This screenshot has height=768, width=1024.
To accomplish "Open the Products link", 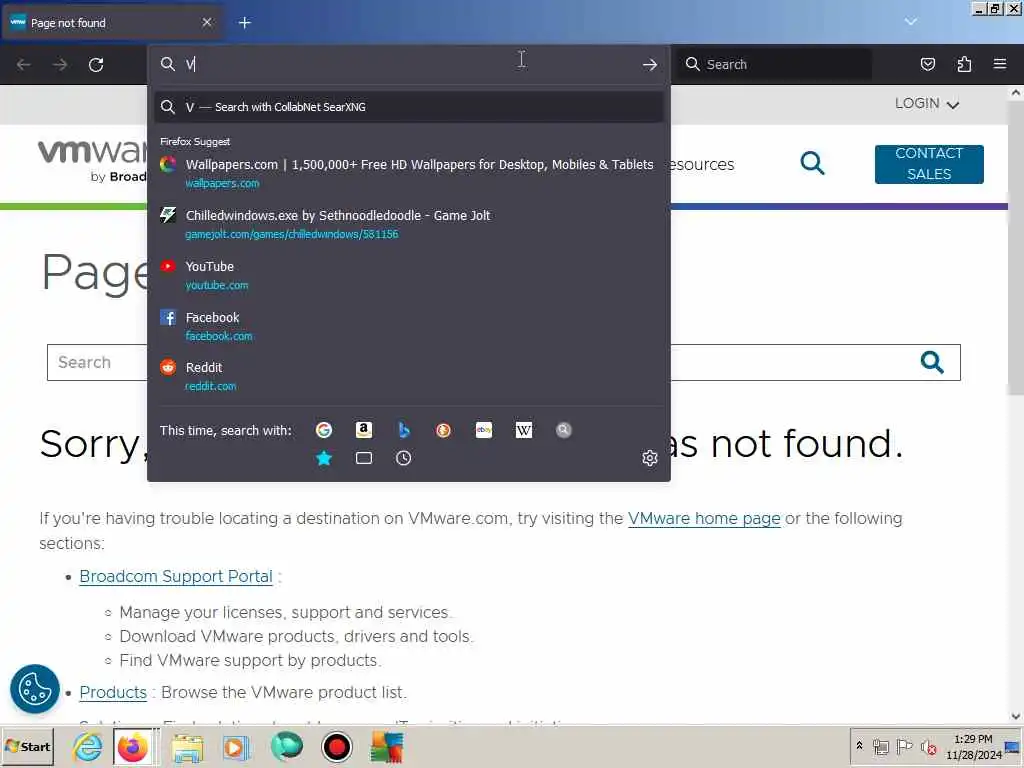I will 113,692.
